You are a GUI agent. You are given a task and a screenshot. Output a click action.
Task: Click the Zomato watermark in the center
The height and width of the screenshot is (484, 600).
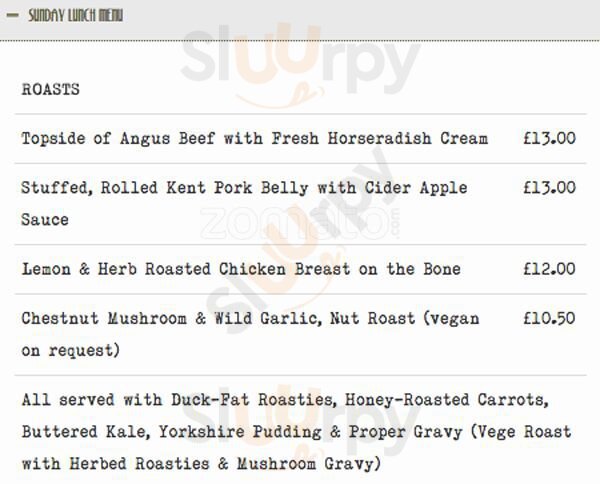(x=300, y=222)
